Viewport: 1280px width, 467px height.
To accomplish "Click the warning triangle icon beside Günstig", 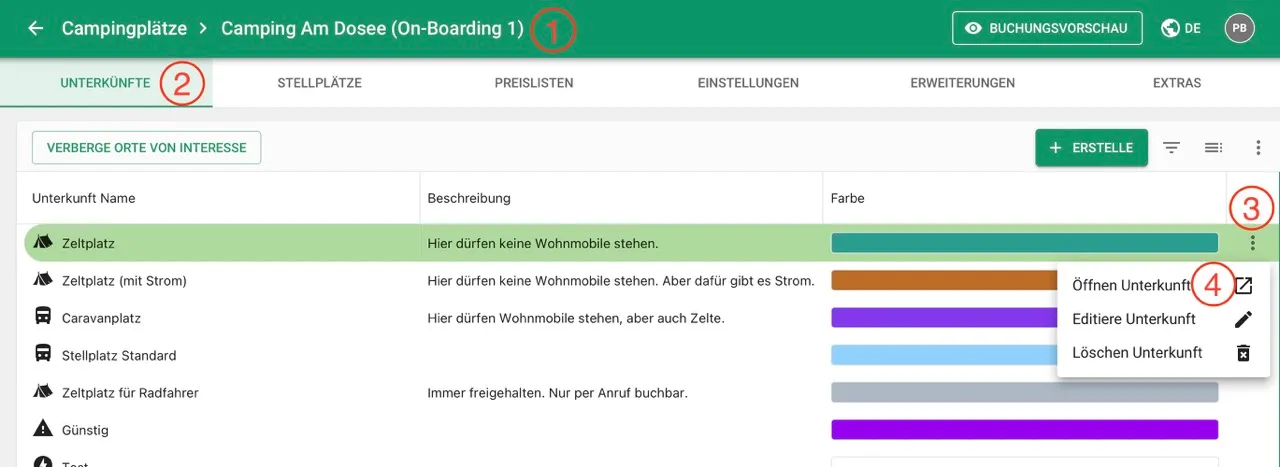I will [x=43, y=430].
